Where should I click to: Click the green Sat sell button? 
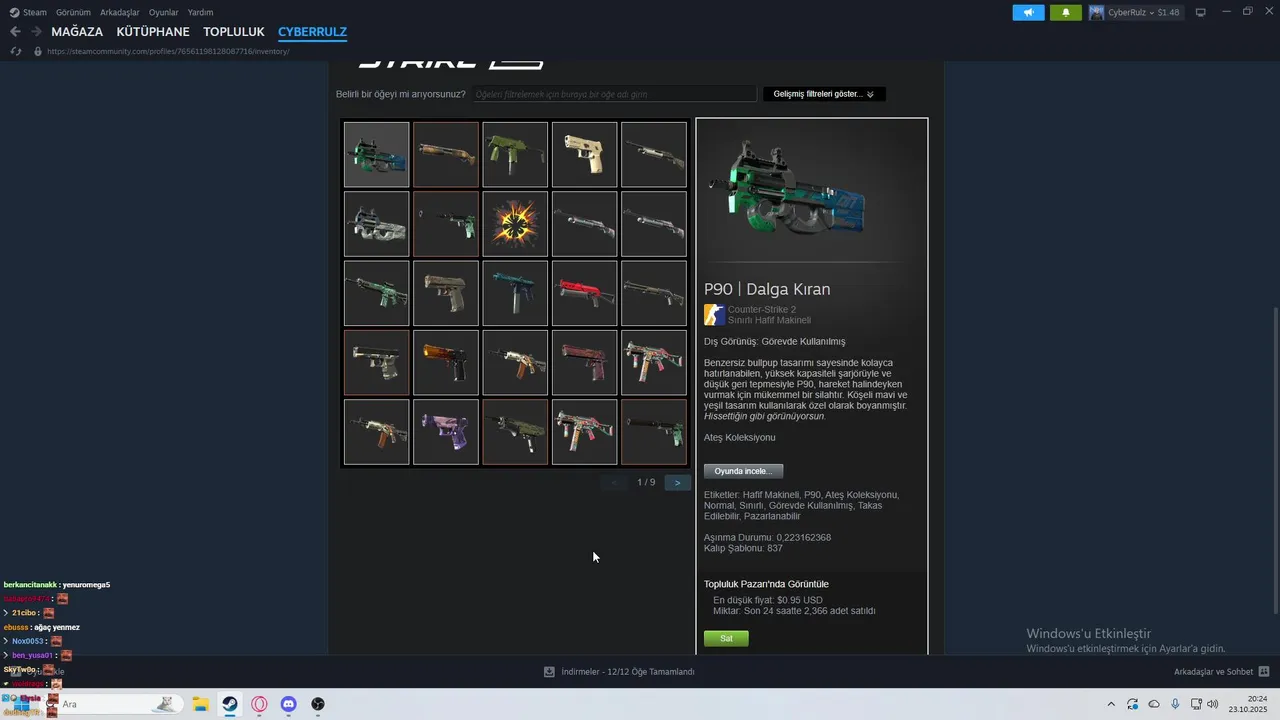tap(726, 638)
